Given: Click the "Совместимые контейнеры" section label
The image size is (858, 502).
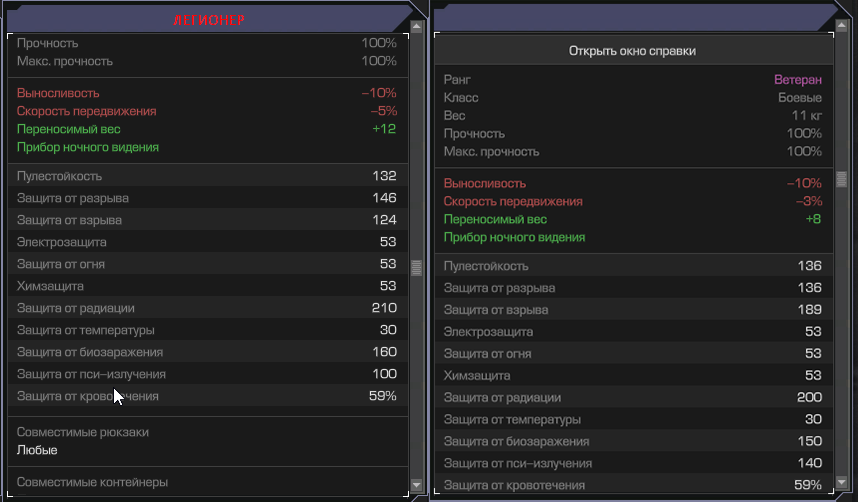Looking at the screenshot, I should click(92, 482).
